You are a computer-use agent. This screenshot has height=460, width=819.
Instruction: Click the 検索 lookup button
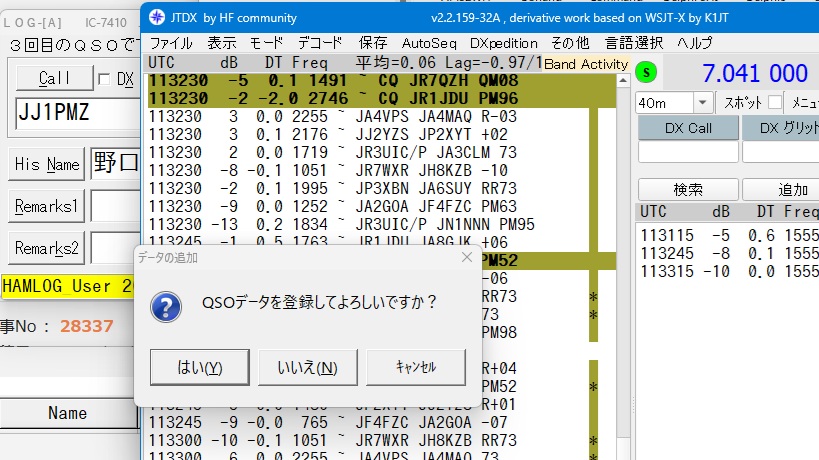[687, 189]
